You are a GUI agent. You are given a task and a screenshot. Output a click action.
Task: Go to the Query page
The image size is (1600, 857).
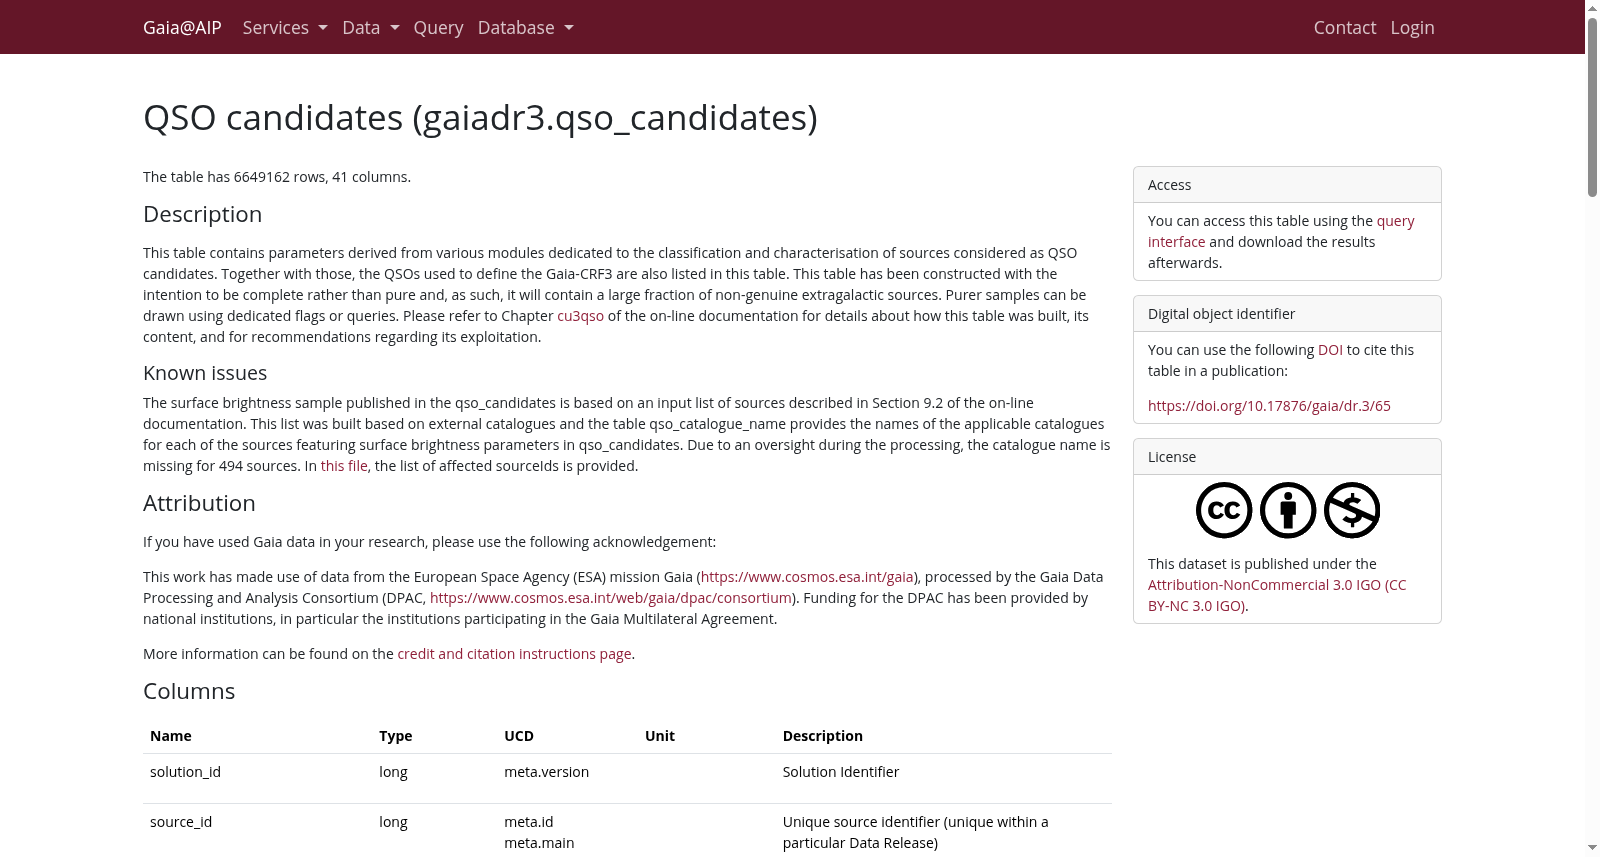(x=438, y=27)
